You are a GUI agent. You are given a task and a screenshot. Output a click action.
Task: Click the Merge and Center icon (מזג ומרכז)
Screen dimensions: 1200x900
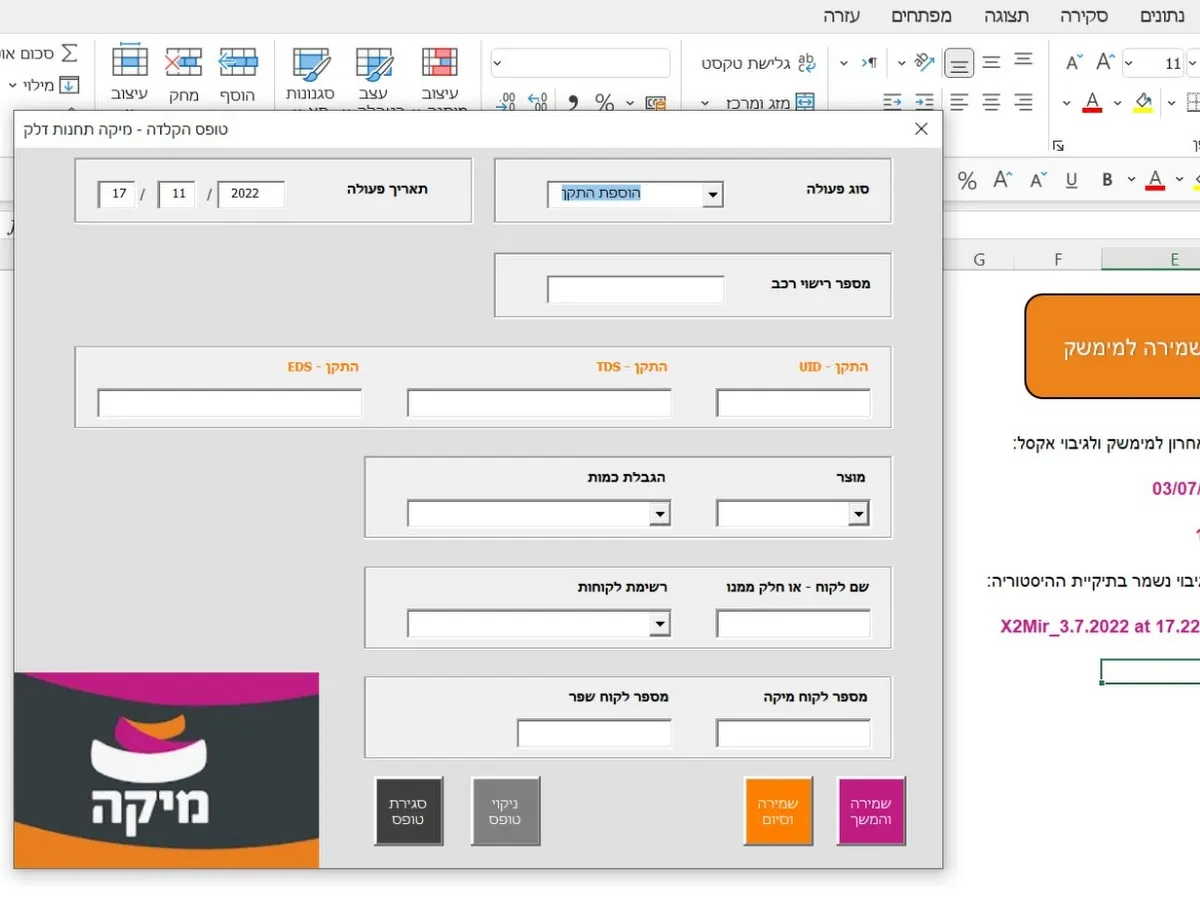point(804,103)
